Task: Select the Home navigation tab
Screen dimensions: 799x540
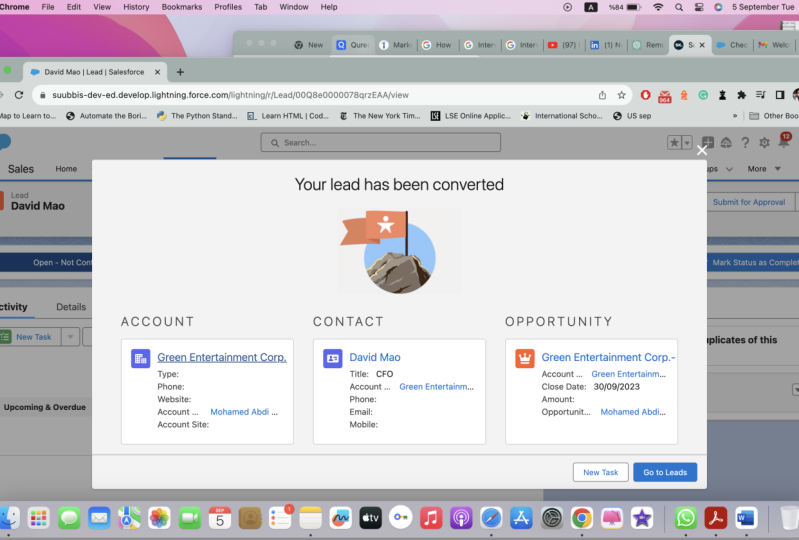Action: 66,169
